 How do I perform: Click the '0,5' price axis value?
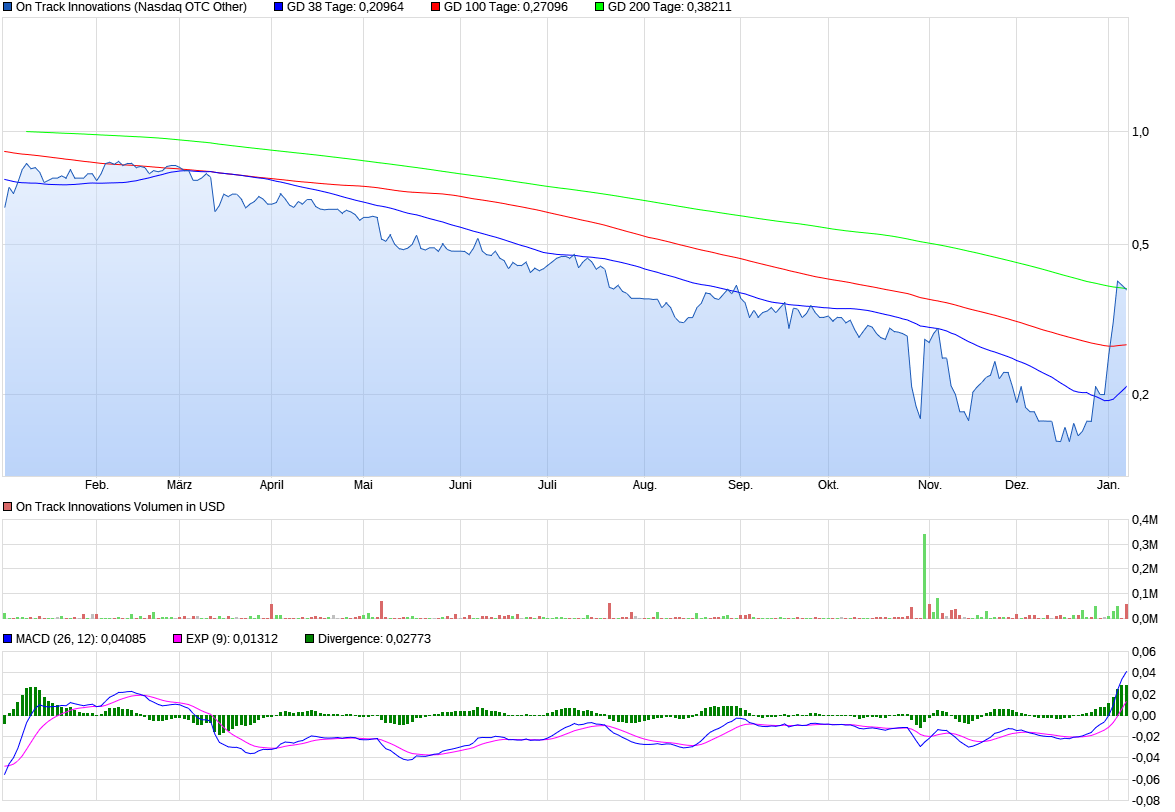pyautogui.click(x=1140, y=245)
